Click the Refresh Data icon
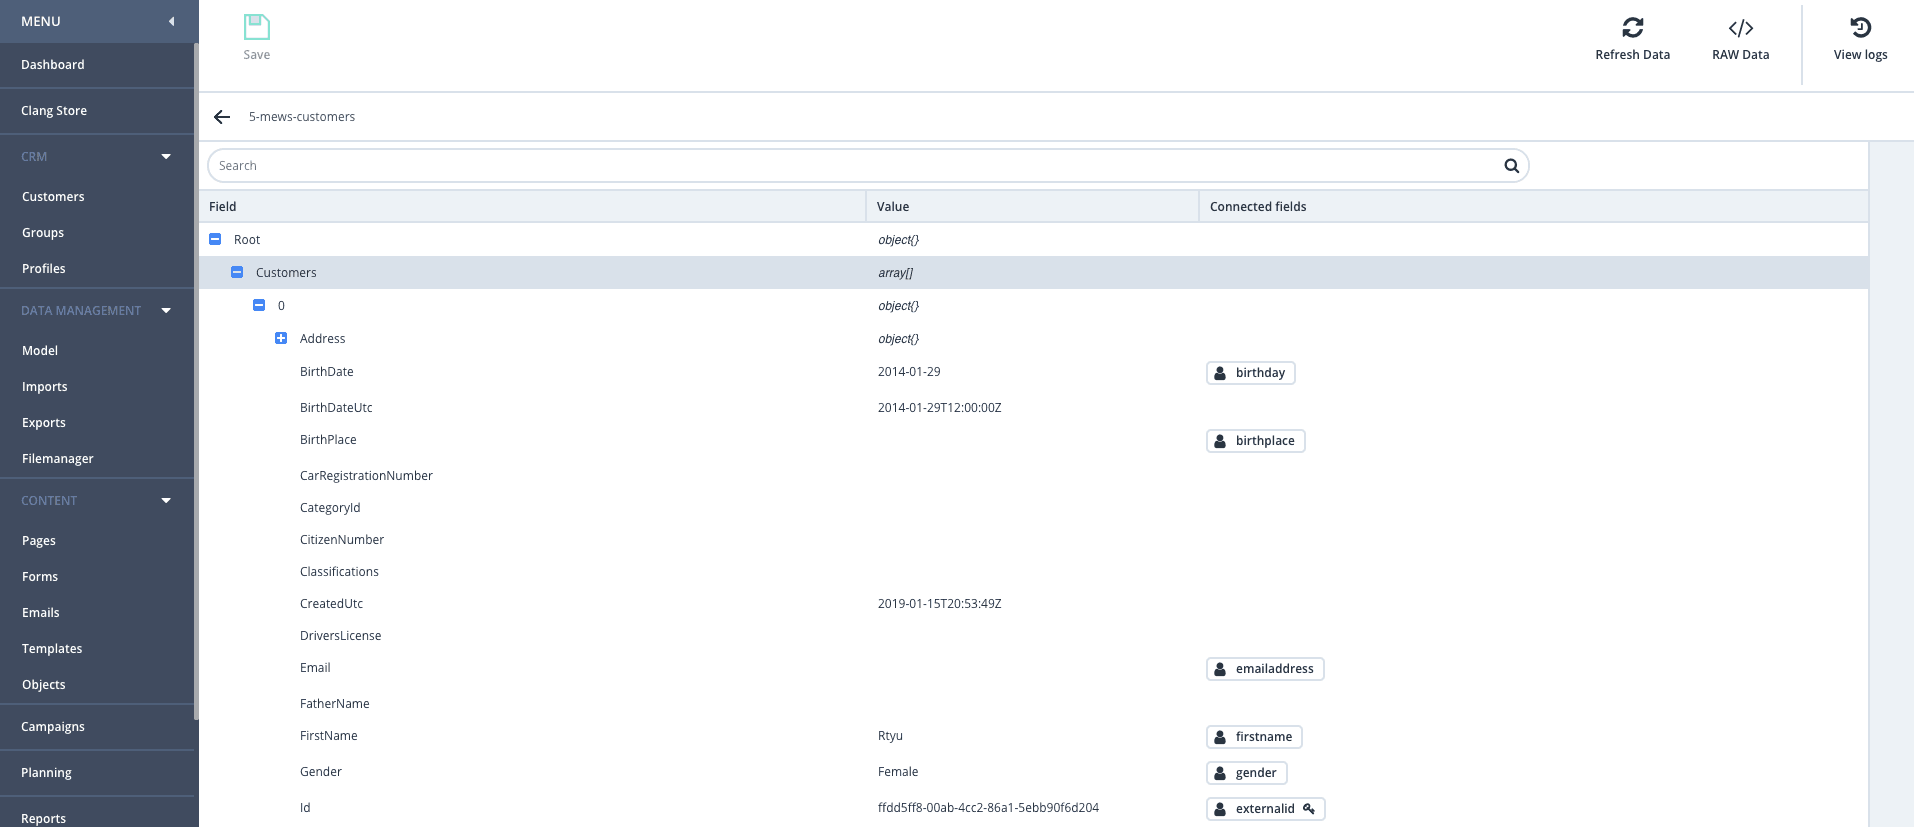This screenshot has width=1914, height=827. (x=1633, y=27)
